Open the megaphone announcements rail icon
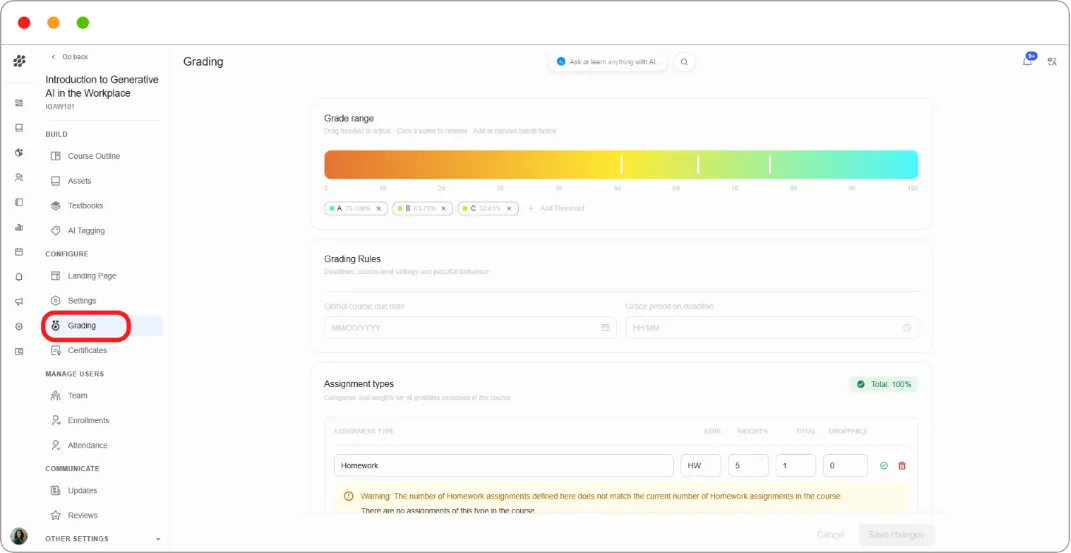Screen dimensions: 1071x553 coord(19,302)
